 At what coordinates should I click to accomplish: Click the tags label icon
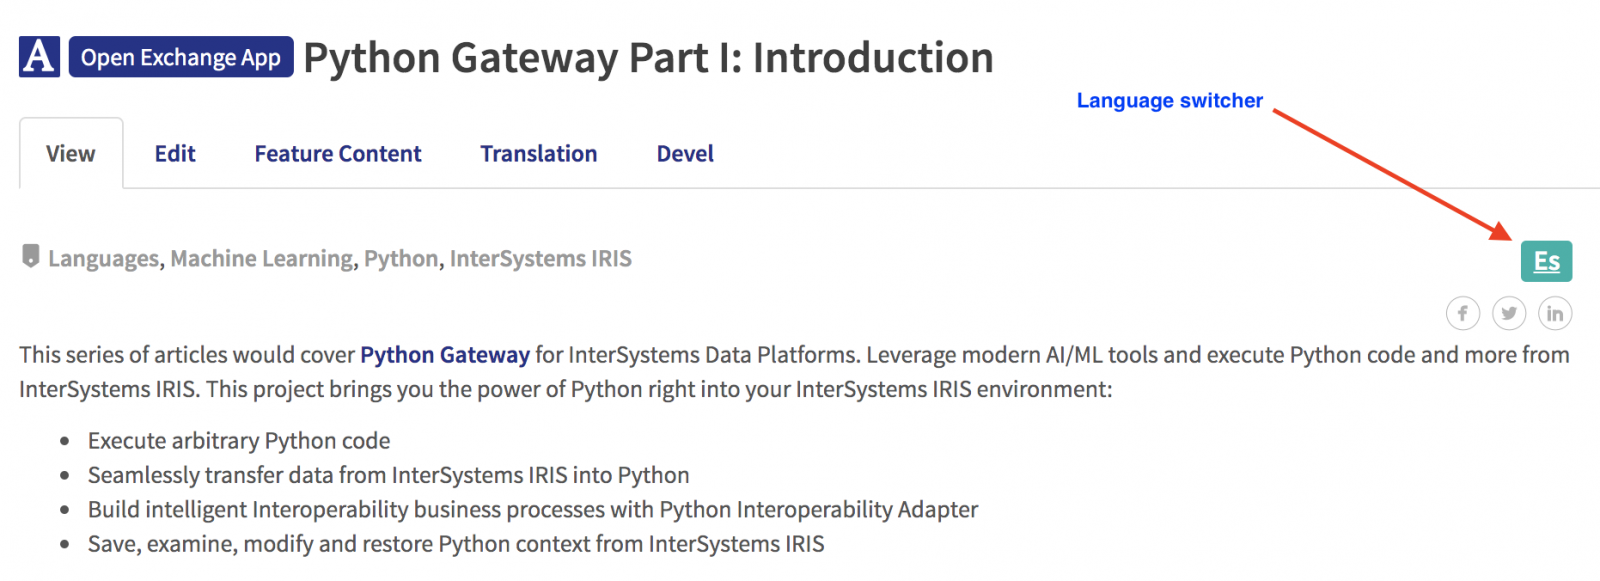pyautogui.click(x=31, y=257)
